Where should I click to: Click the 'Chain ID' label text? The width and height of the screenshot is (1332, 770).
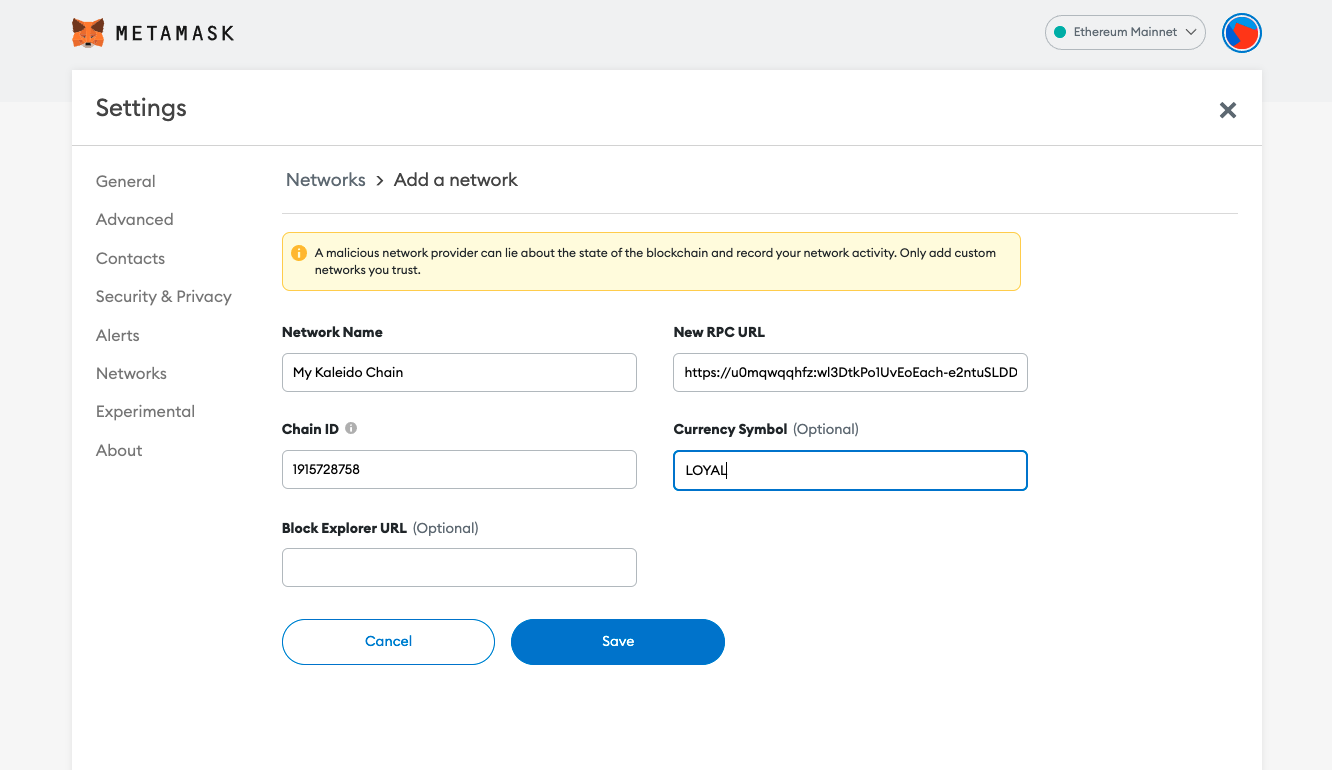[310, 429]
